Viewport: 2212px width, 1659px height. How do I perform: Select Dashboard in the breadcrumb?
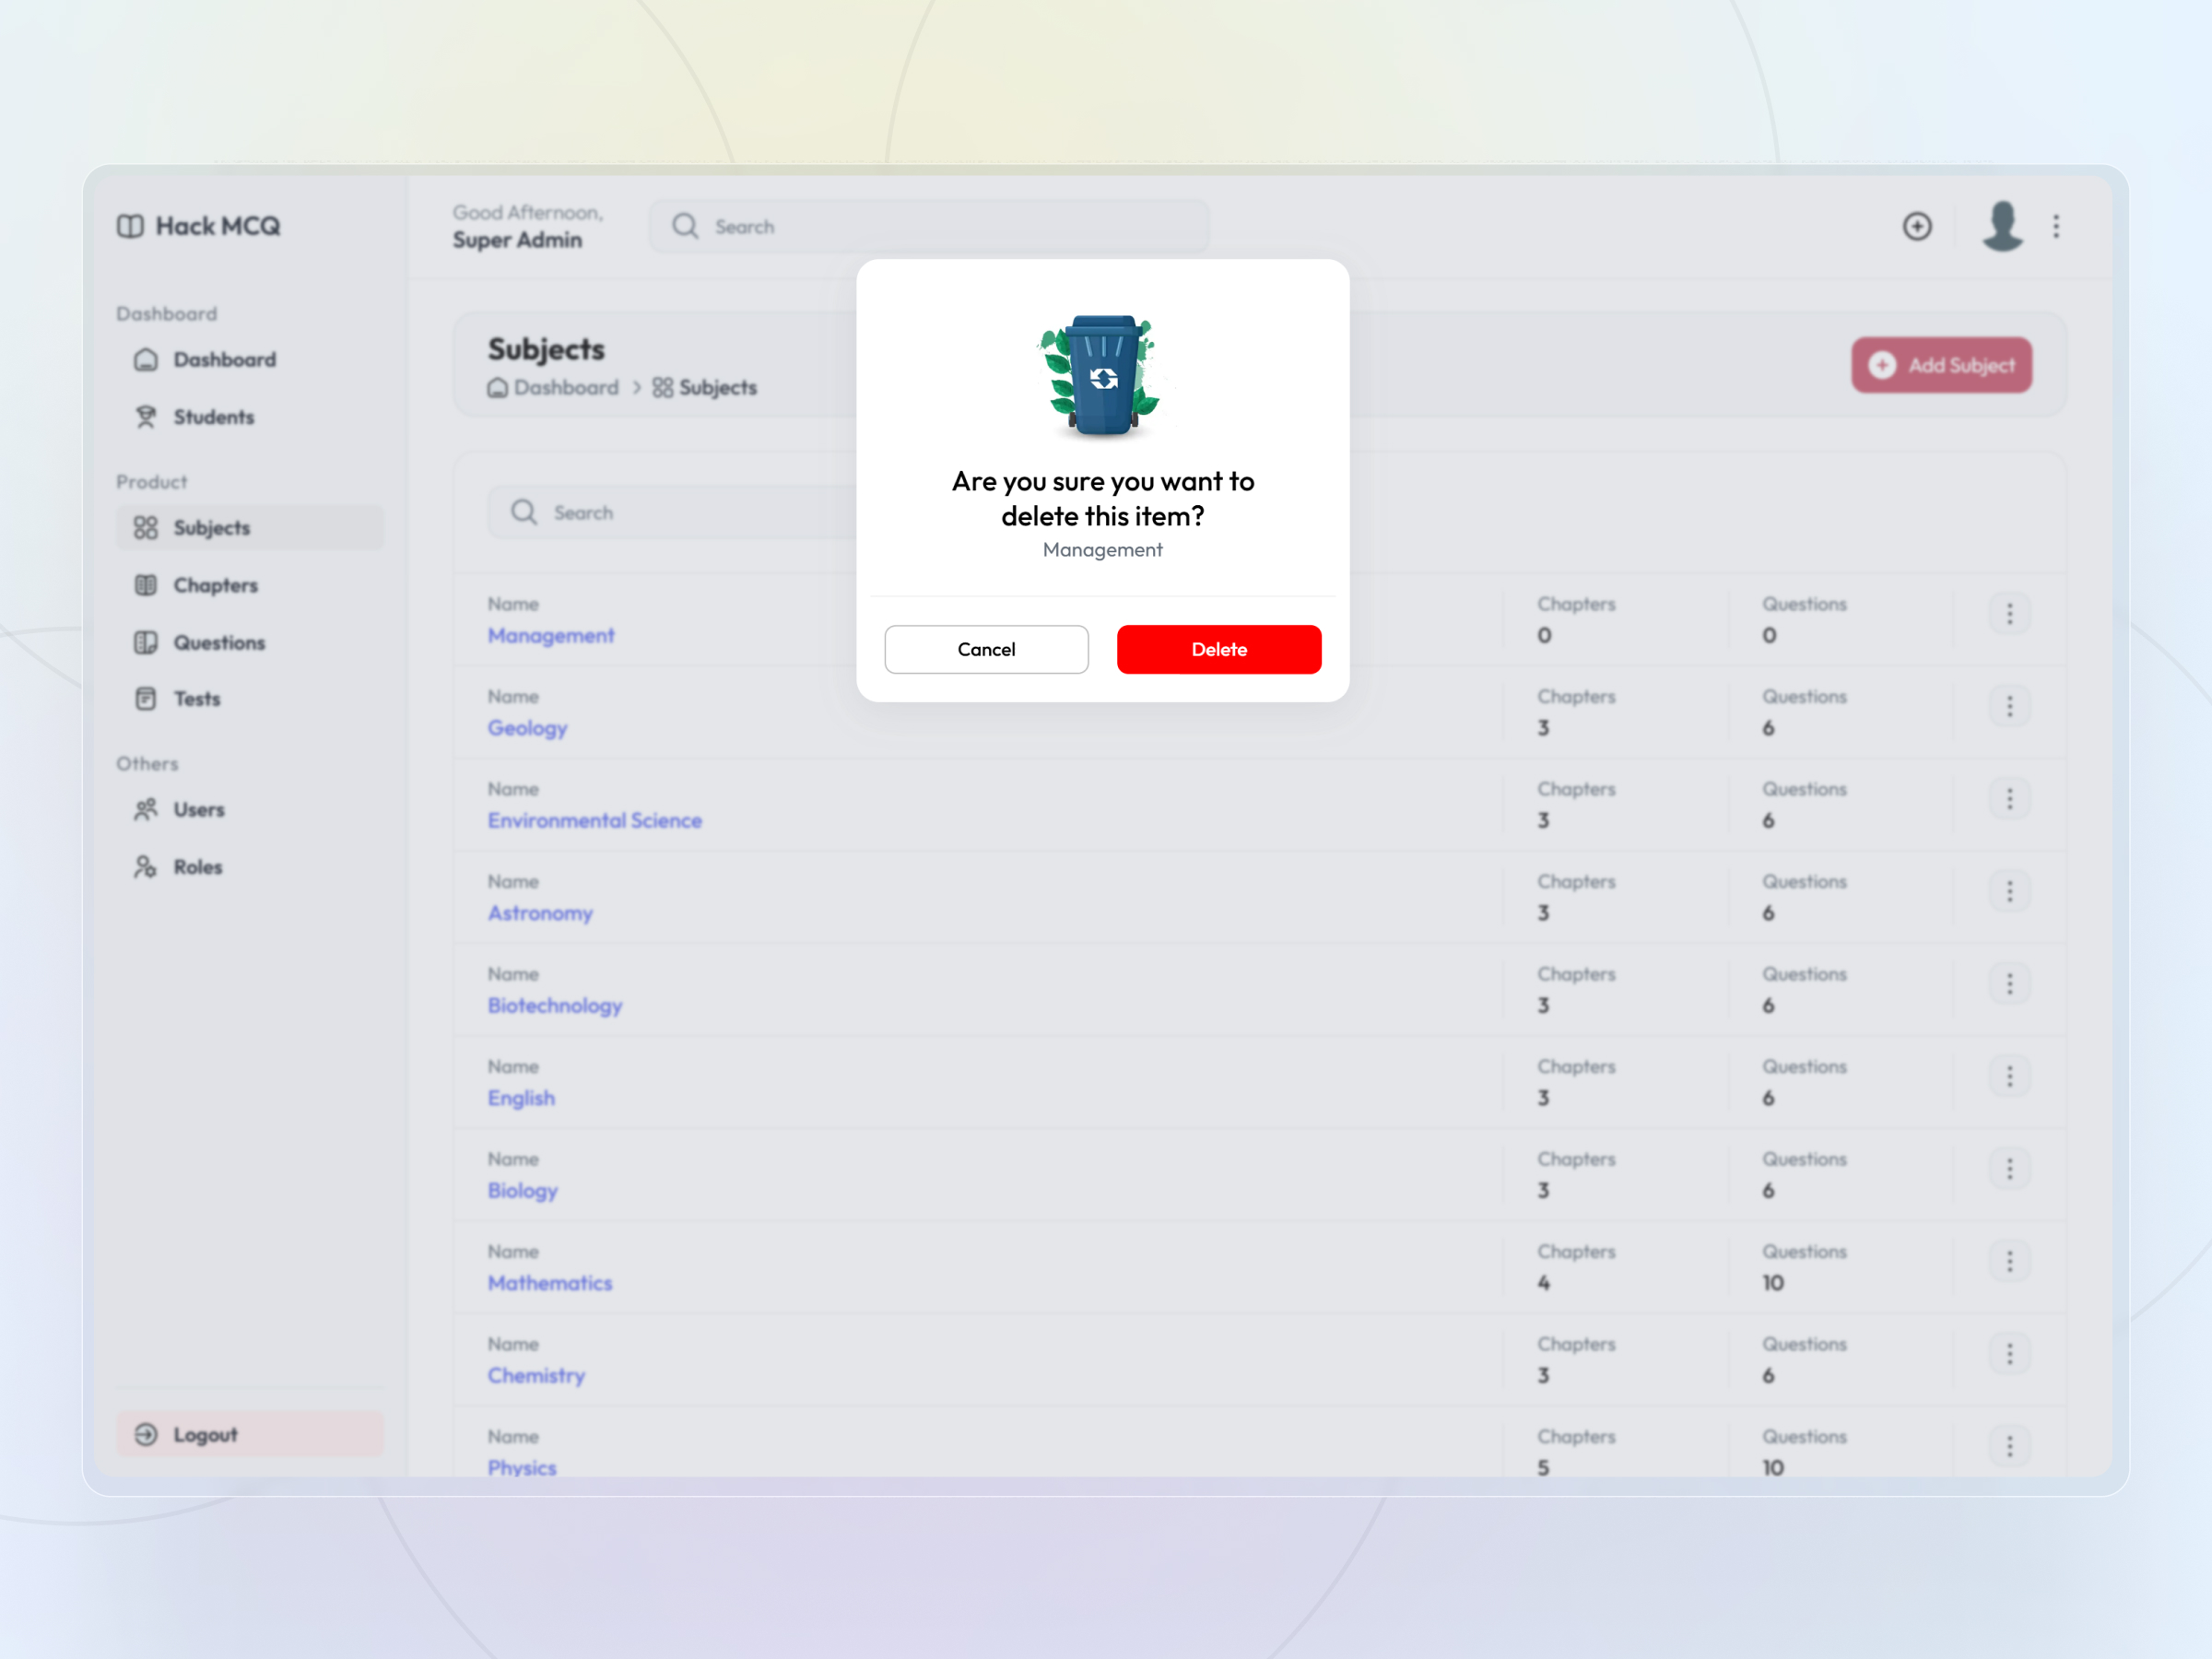[x=565, y=388]
